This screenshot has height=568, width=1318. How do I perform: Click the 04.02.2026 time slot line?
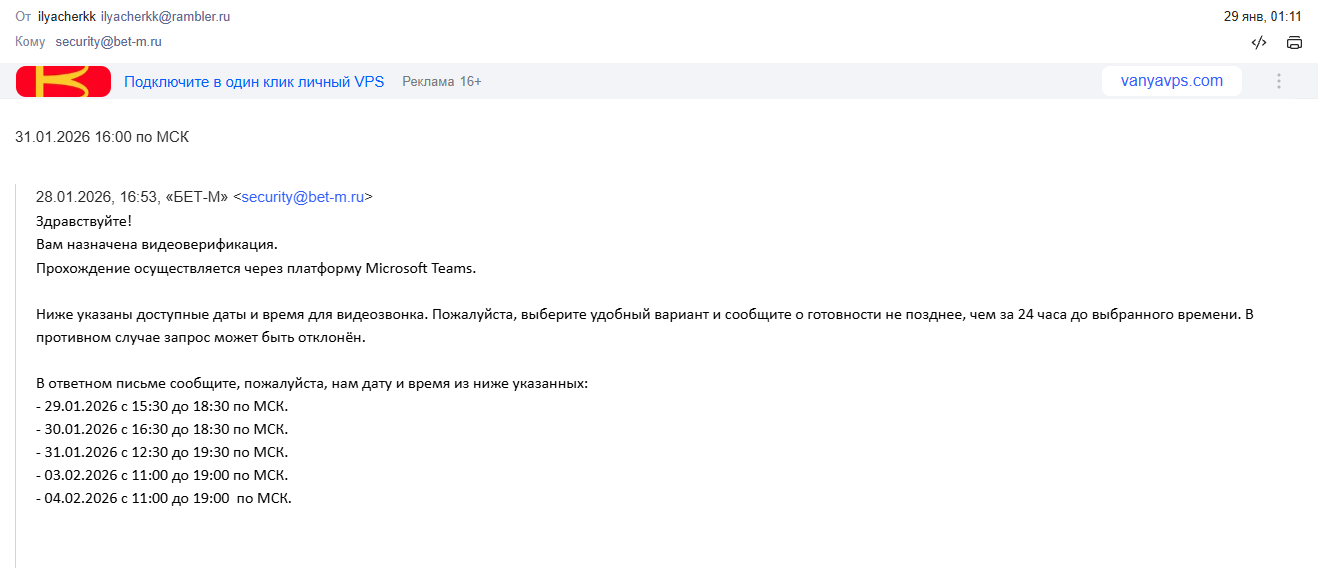tap(164, 498)
